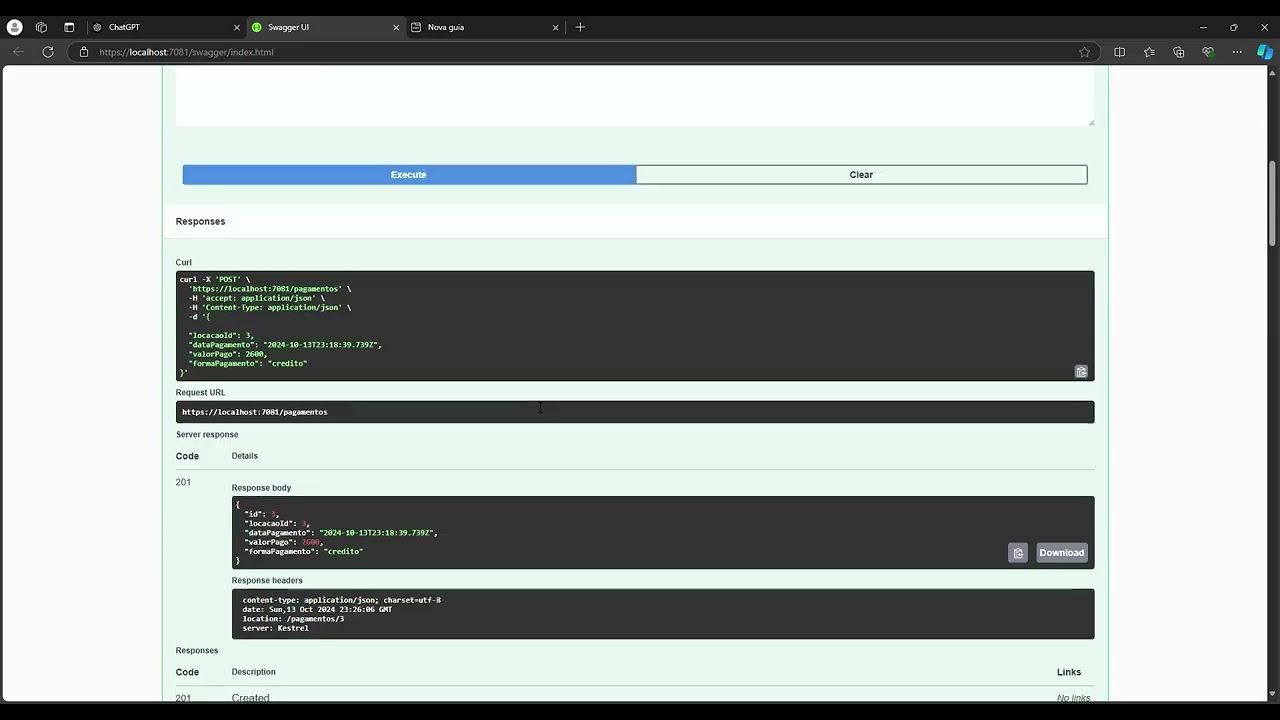Click inside the request body textarea
1280x720 pixels.
(635, 97)
